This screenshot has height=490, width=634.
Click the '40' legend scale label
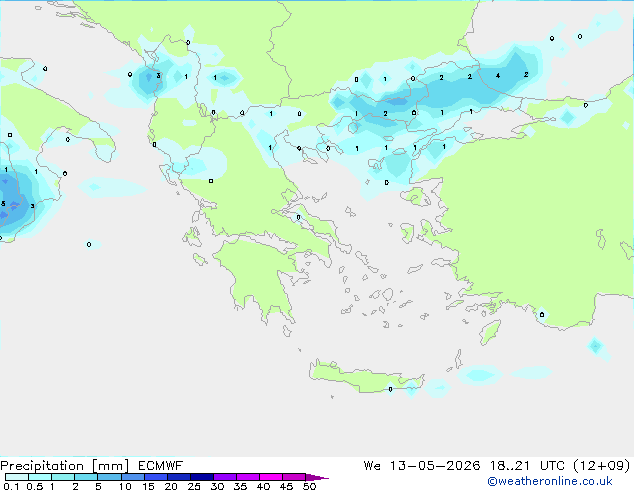263,486
